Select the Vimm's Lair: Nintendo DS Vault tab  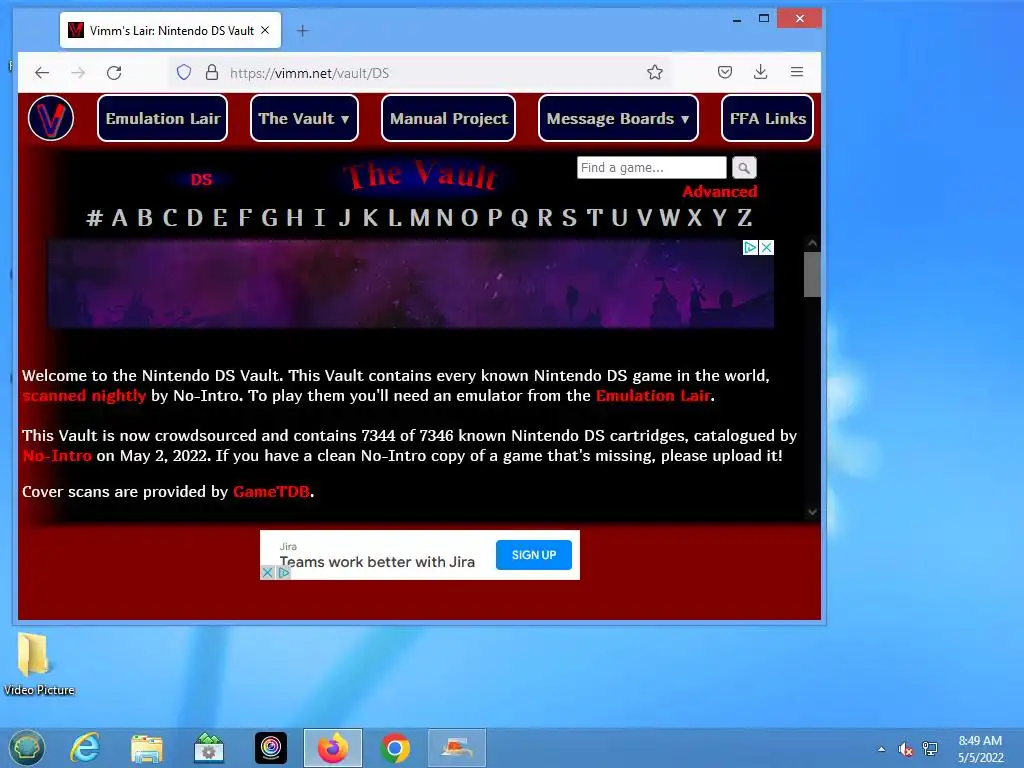click(170, 30)
